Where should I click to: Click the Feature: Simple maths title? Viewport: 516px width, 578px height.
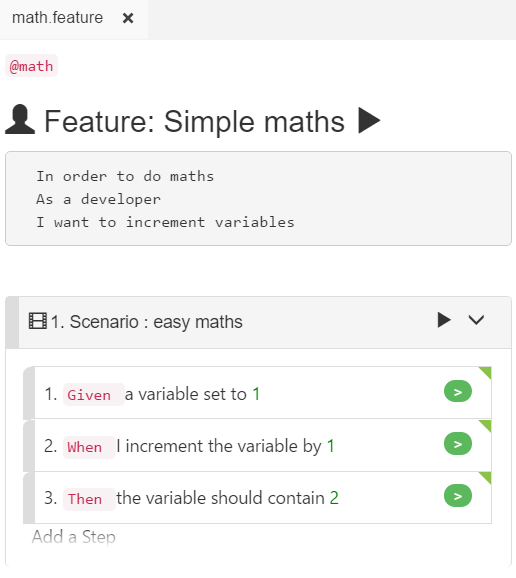[x=194, y=121]
